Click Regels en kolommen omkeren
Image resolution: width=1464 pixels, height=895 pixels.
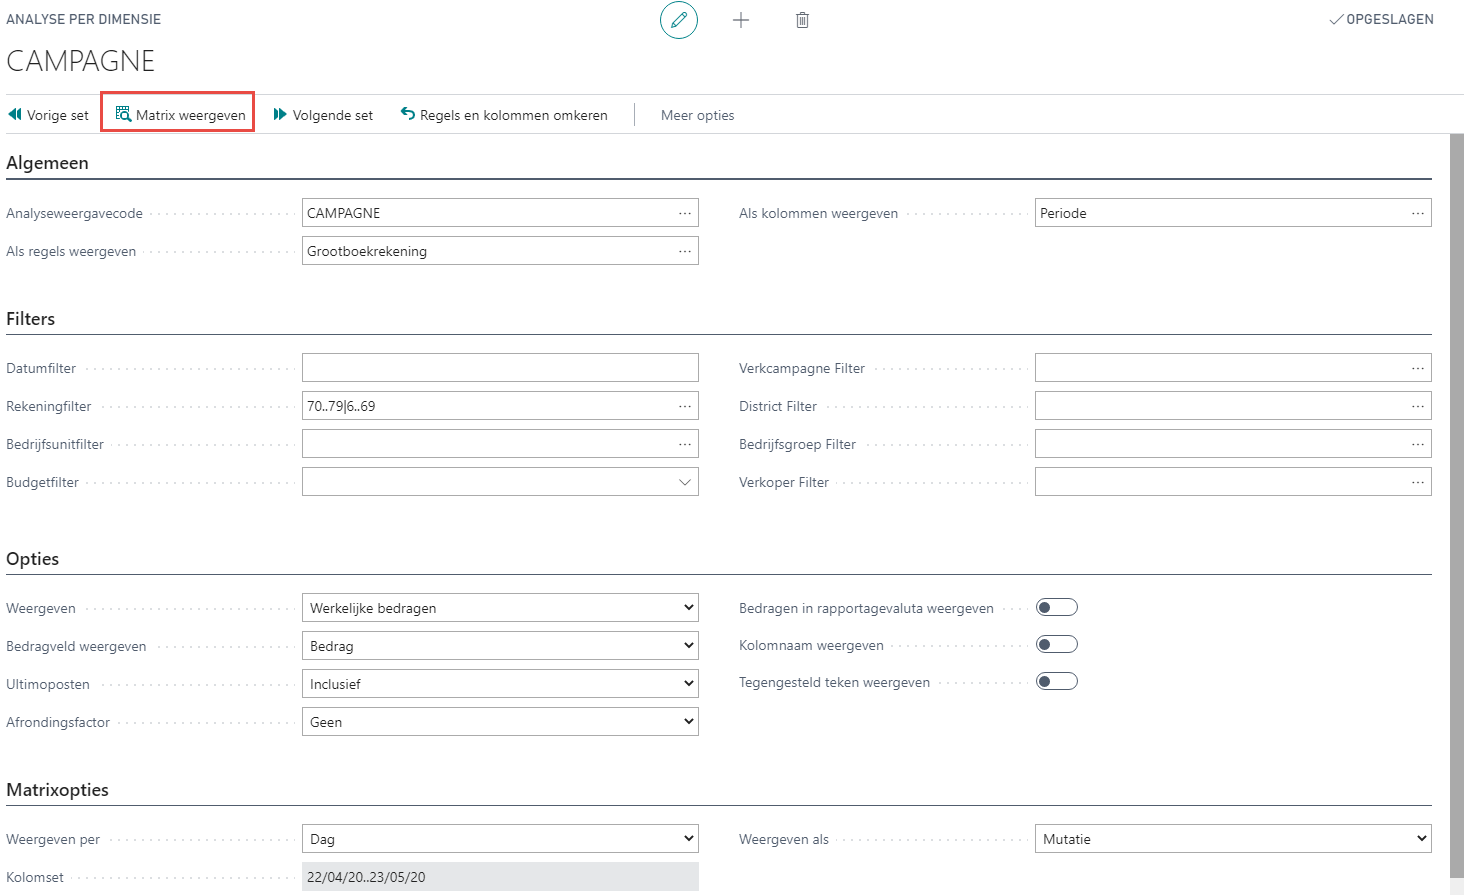pos(504,115)
